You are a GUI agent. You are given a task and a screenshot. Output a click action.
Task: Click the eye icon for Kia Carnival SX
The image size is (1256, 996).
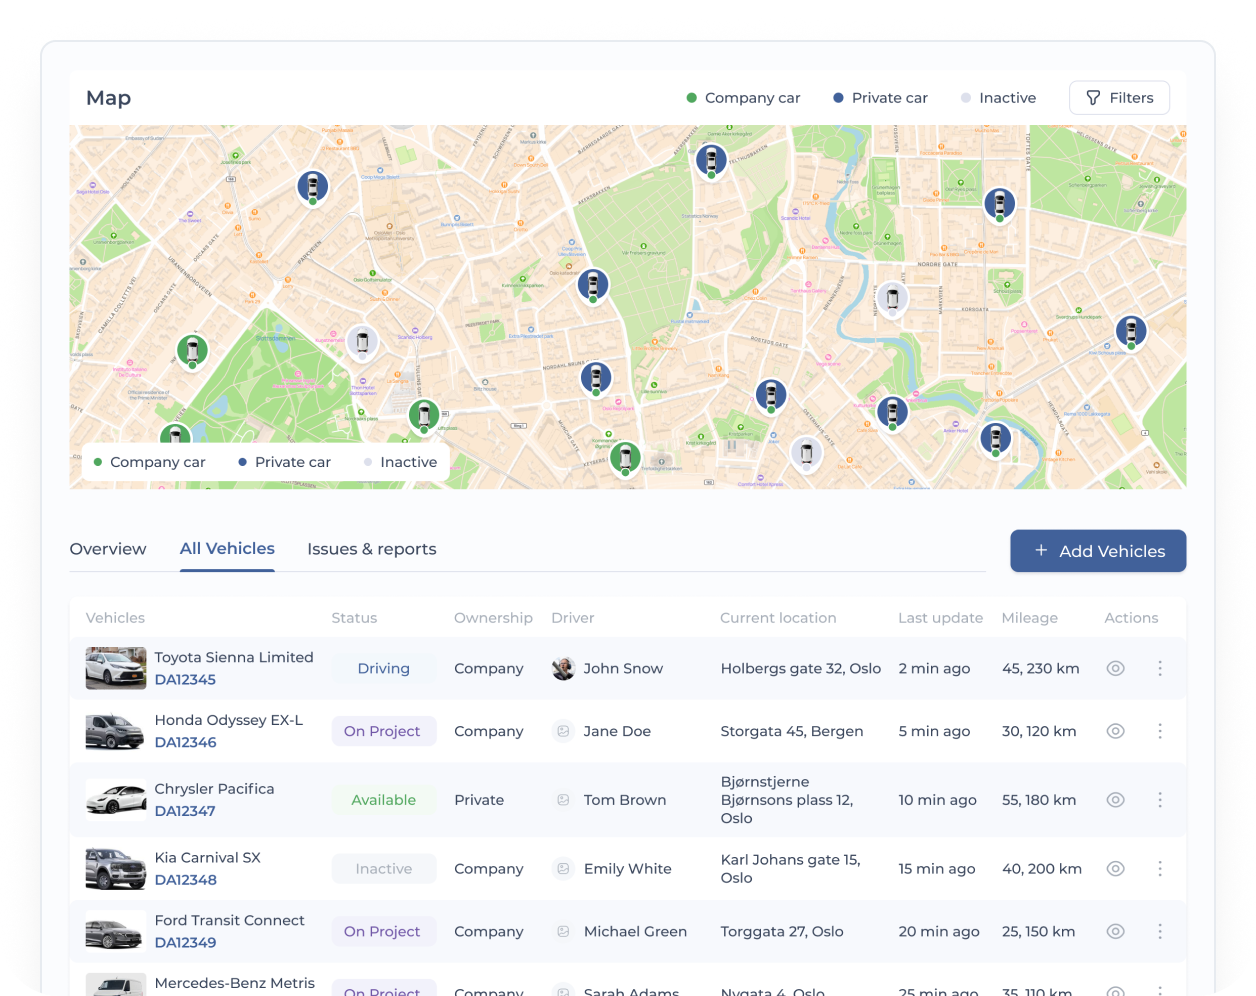pyautogui.click(x=1116, y=869)
